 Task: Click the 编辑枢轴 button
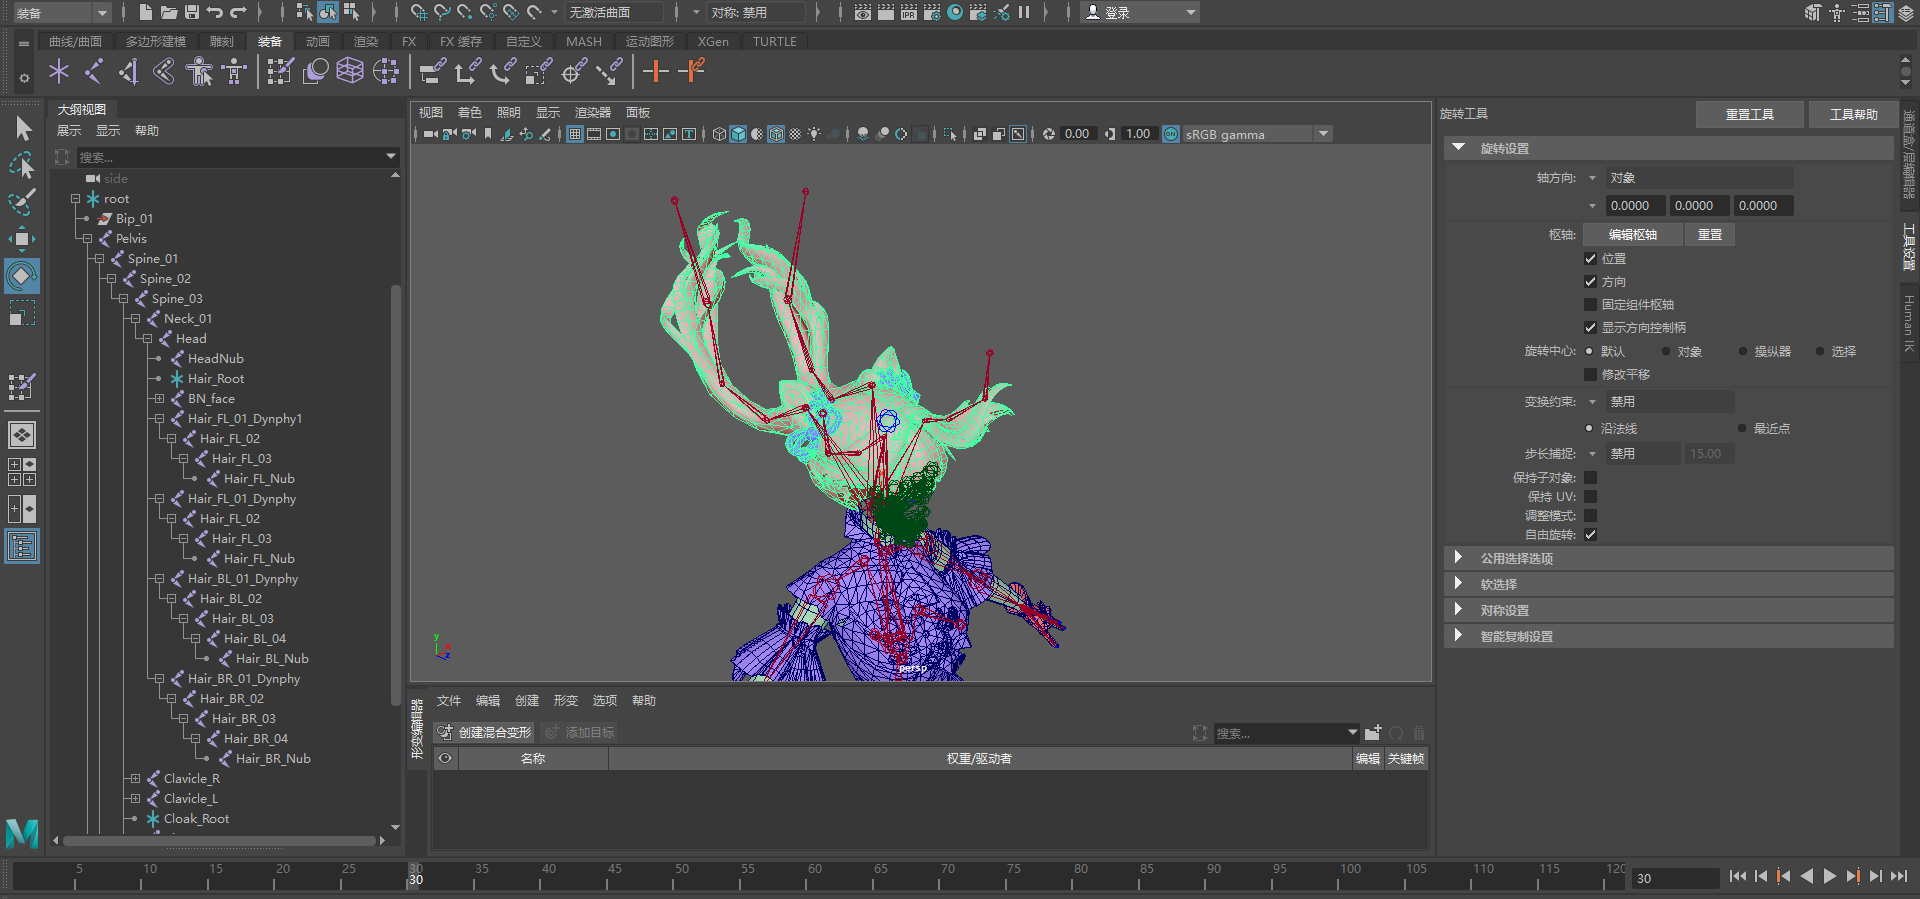[1633, 234]
